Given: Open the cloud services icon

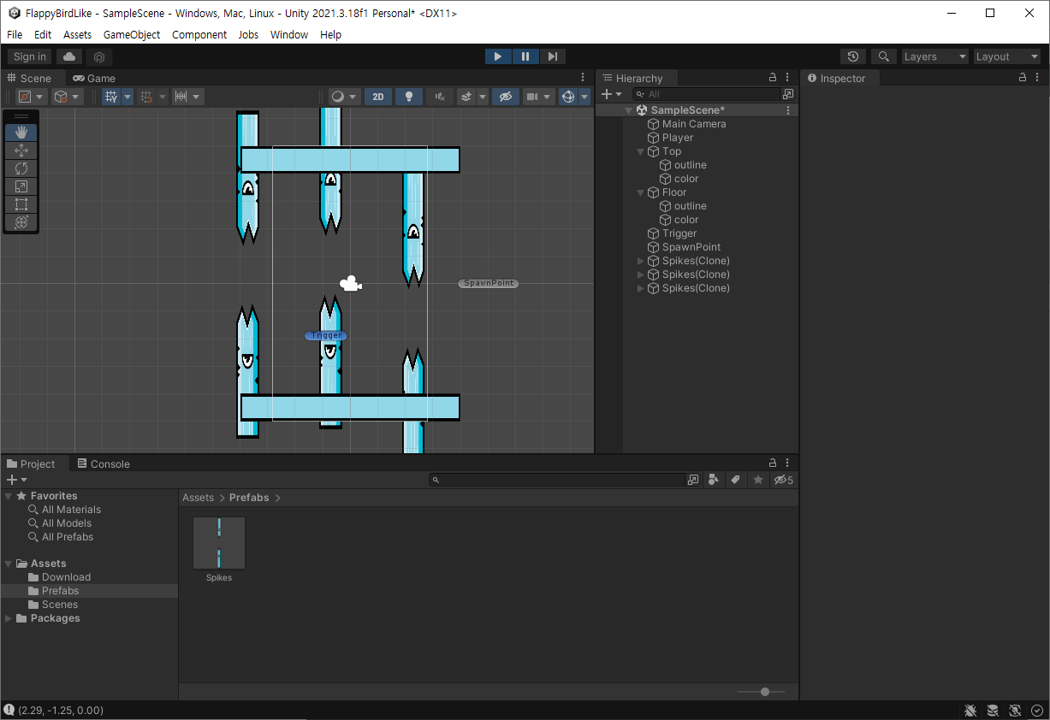Looking at the screenshot, I should [x=69, y=56].
